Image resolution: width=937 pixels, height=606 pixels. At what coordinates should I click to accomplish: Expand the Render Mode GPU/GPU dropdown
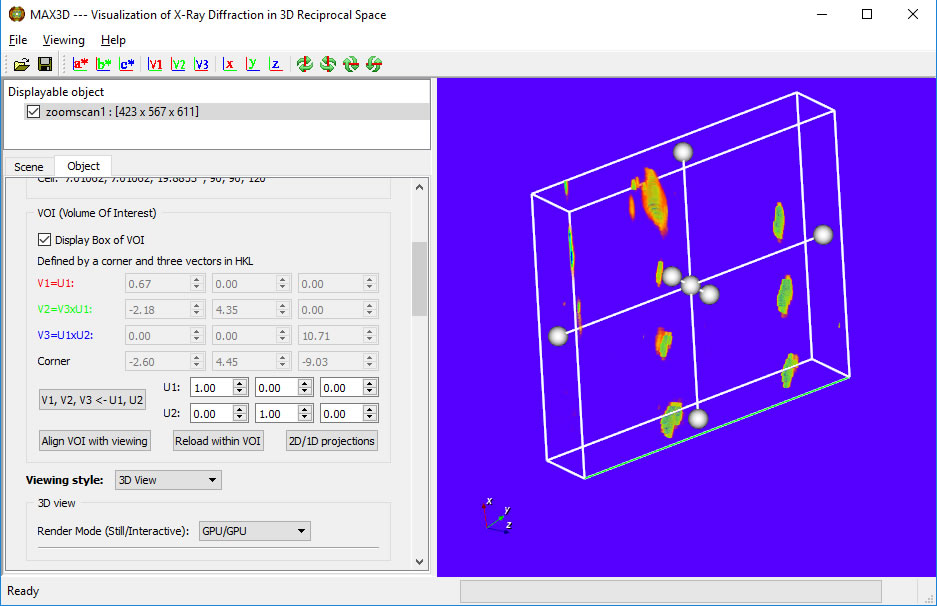tap(255, 531)
